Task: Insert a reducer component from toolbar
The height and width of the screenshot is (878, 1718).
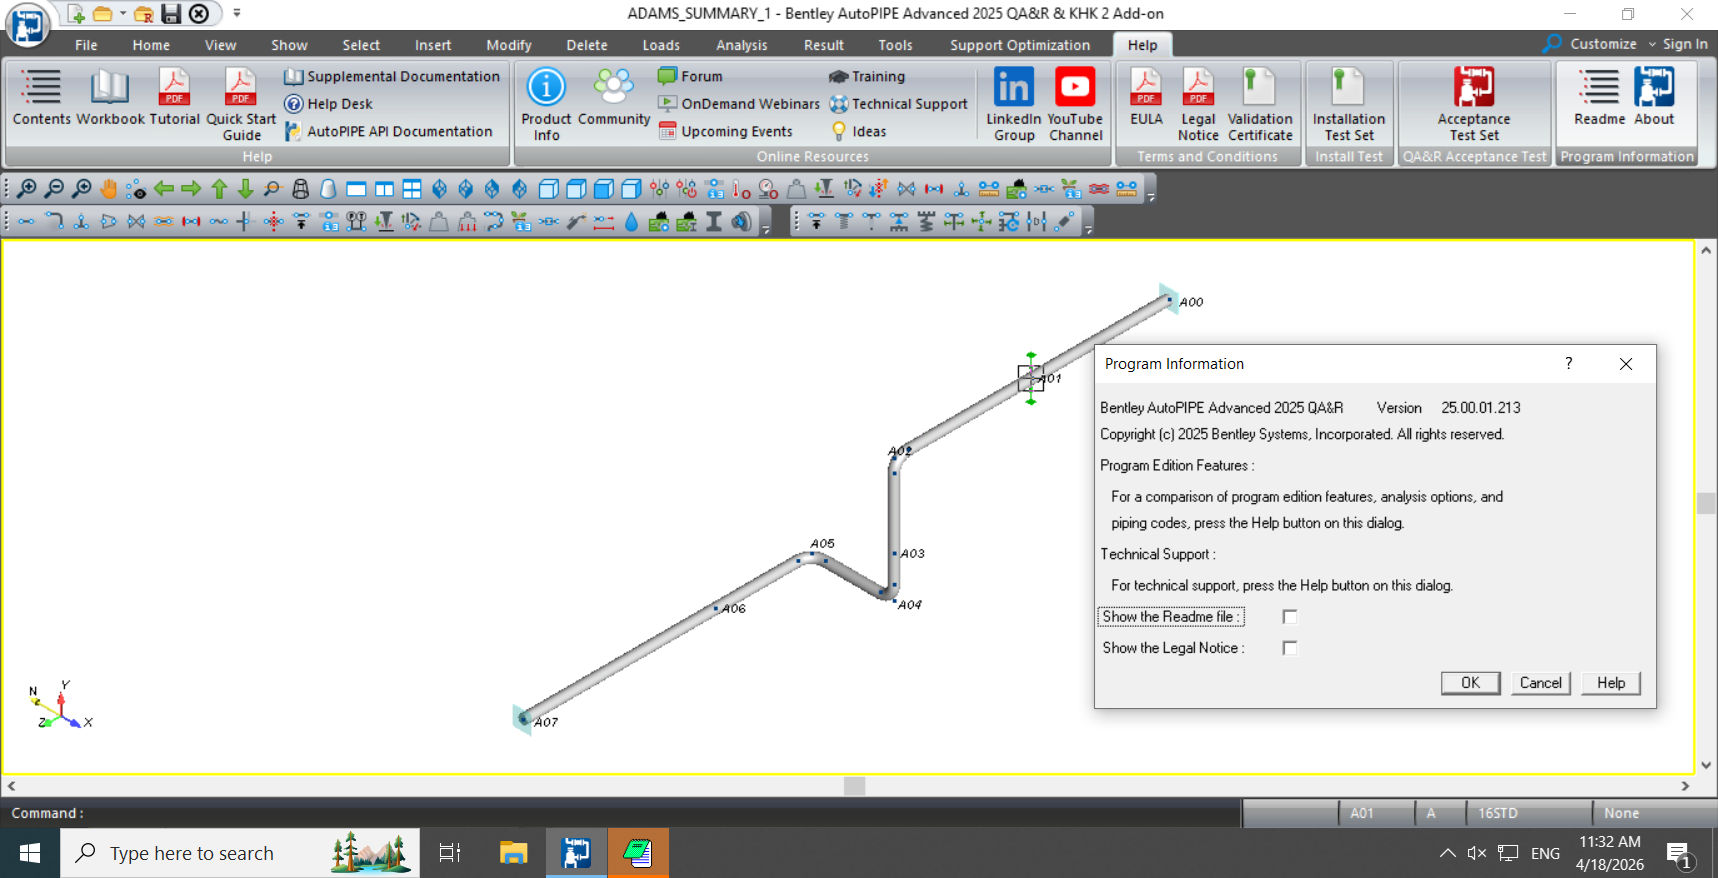Action: click(x=109, y=222)
